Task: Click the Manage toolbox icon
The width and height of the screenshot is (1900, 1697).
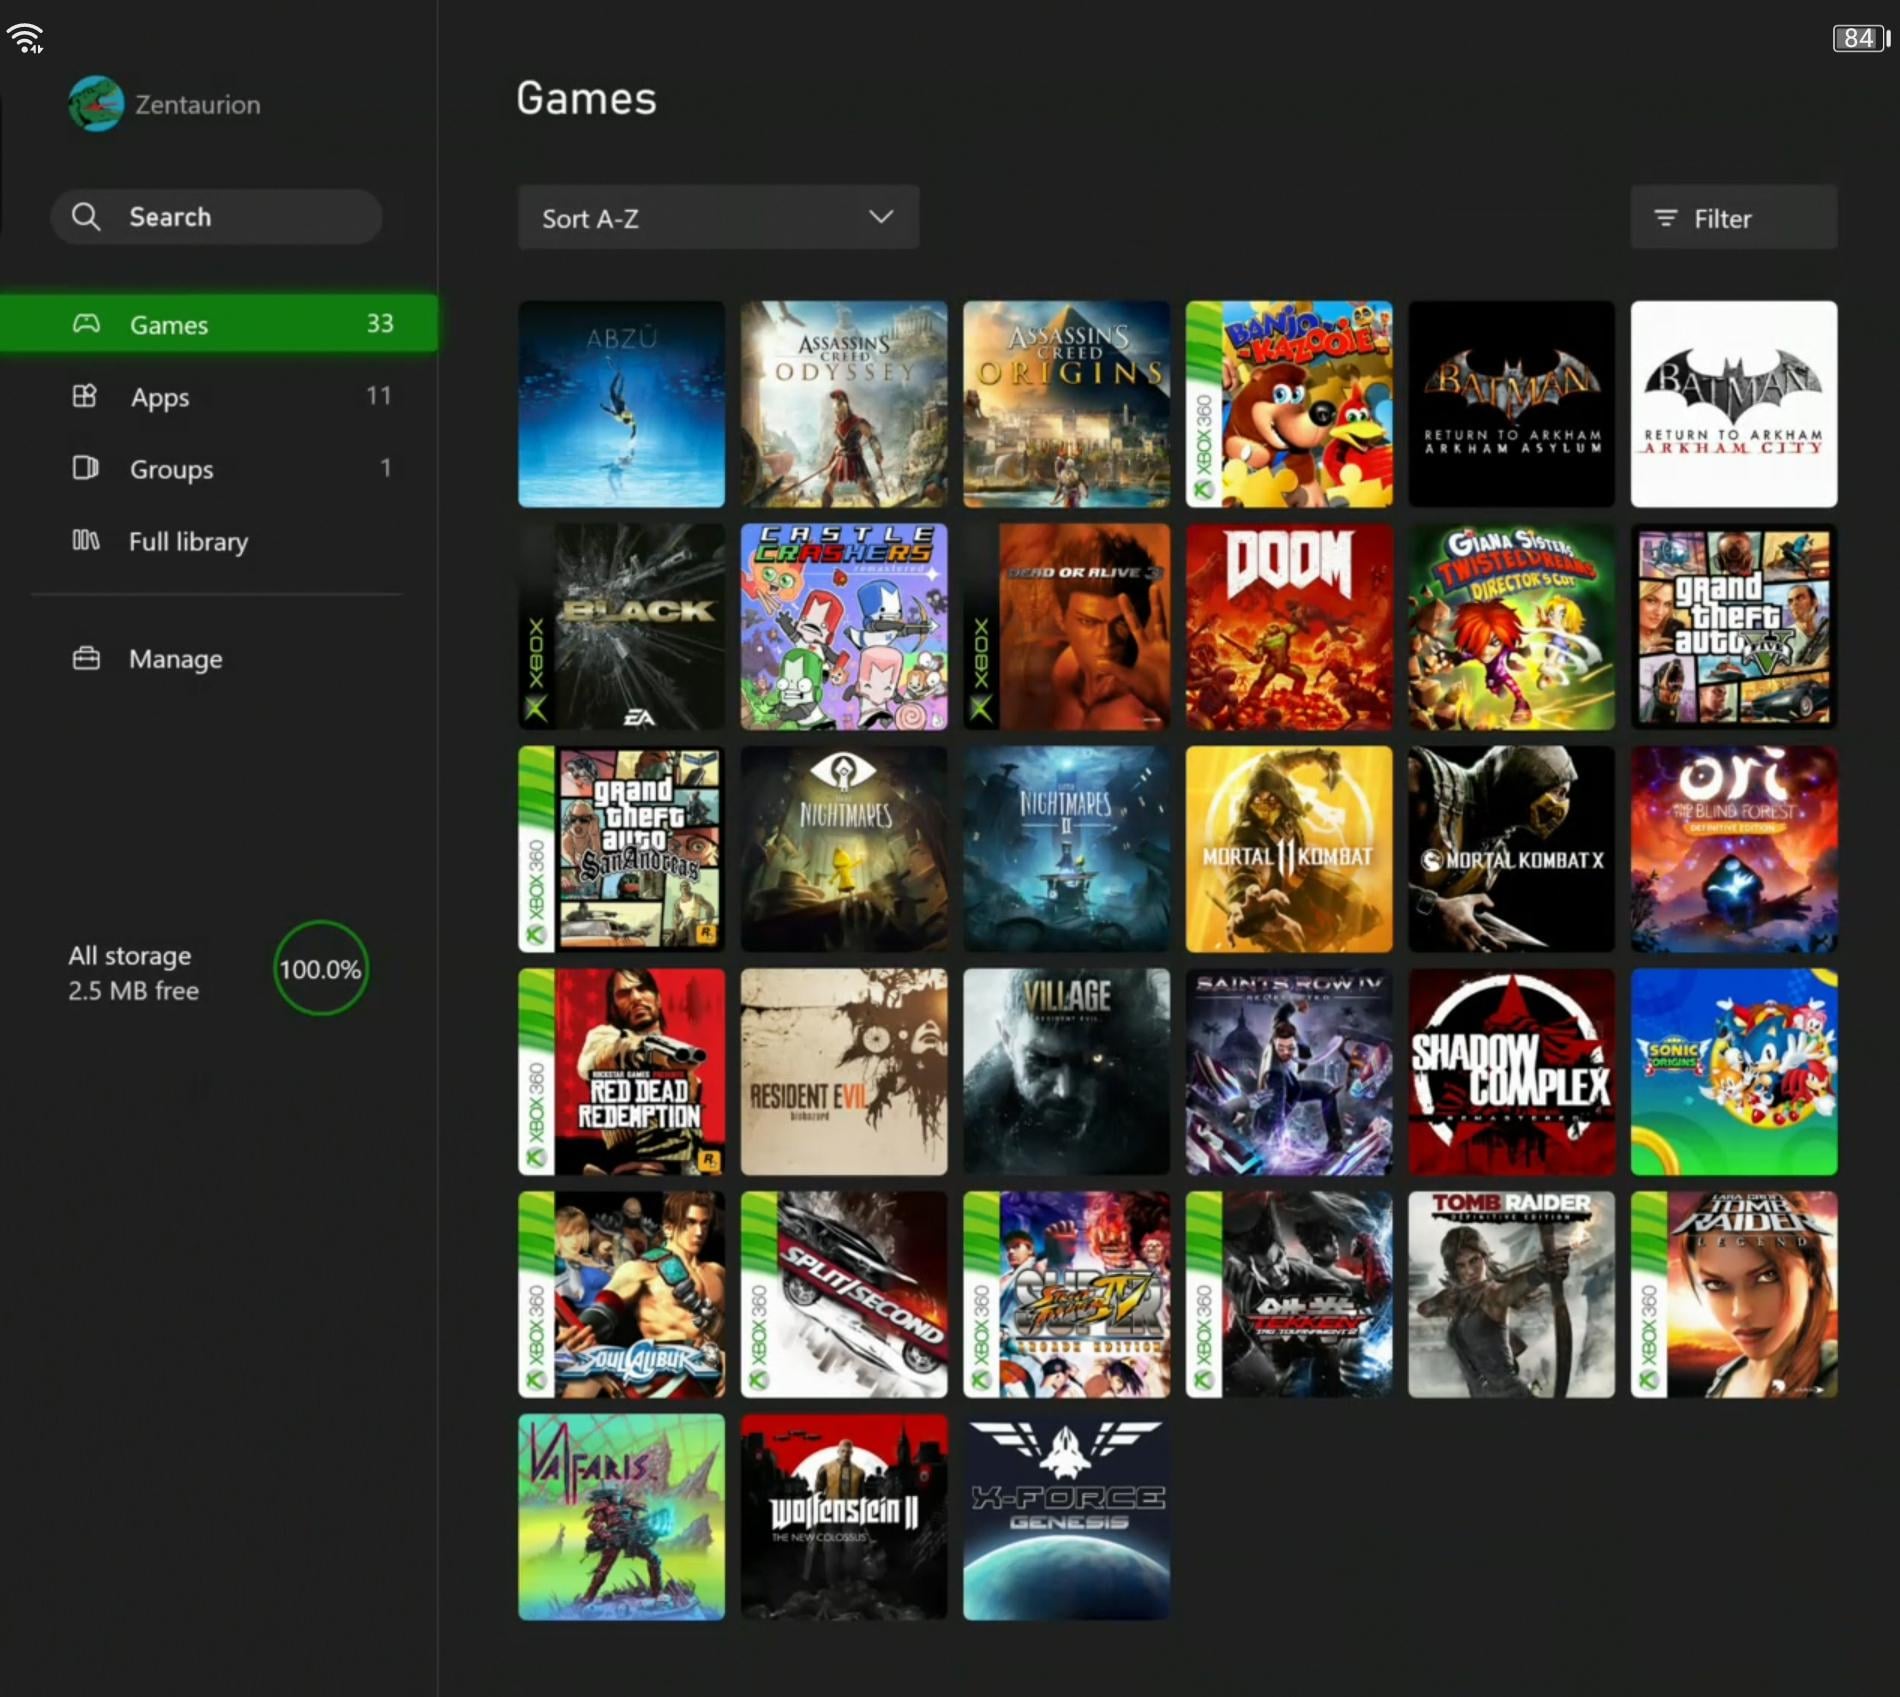Action: [86, 659]
